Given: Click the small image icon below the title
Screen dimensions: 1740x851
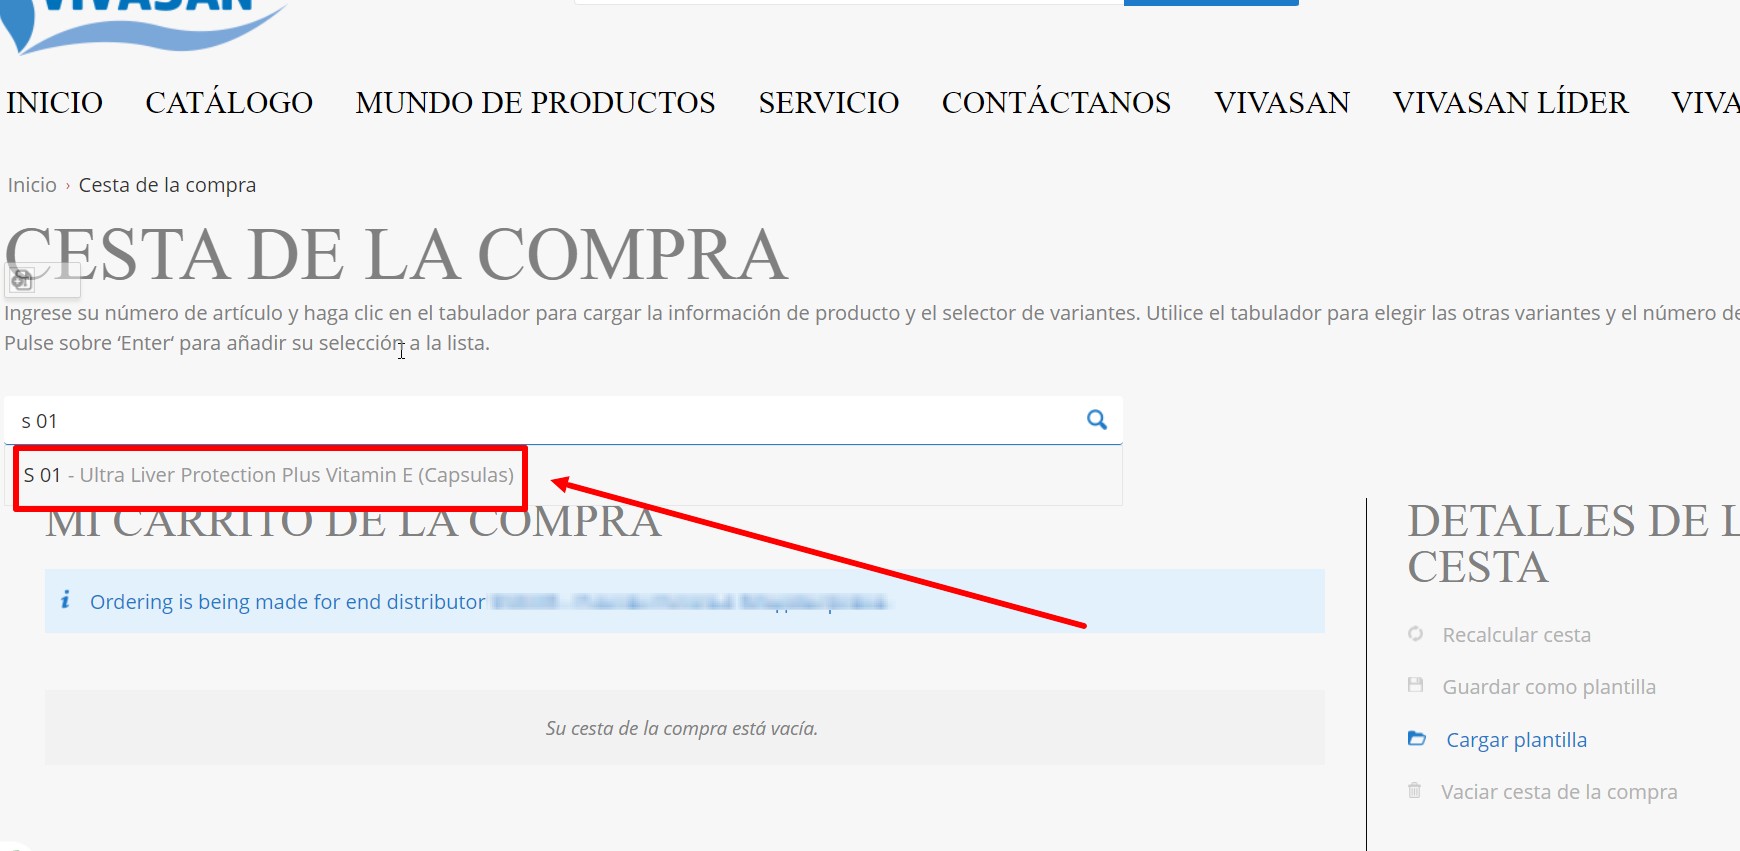Looking at the screenshot, I should pos(22,280).
